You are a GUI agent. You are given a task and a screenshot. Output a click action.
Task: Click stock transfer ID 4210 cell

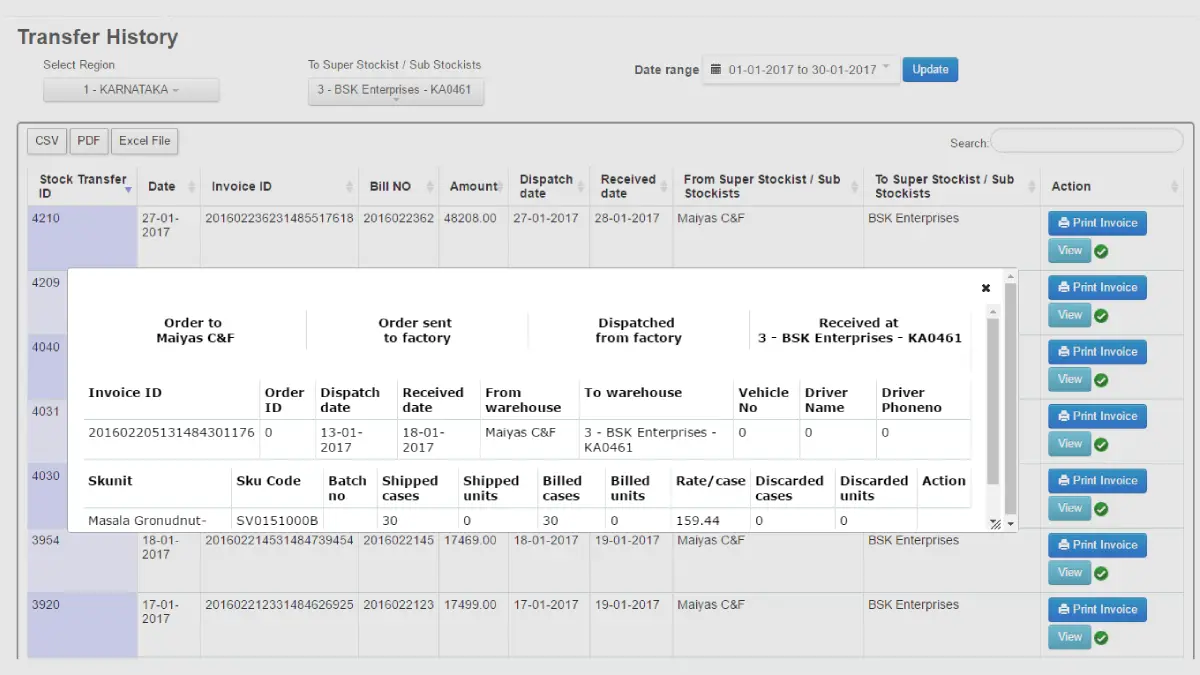coord(82,237)
